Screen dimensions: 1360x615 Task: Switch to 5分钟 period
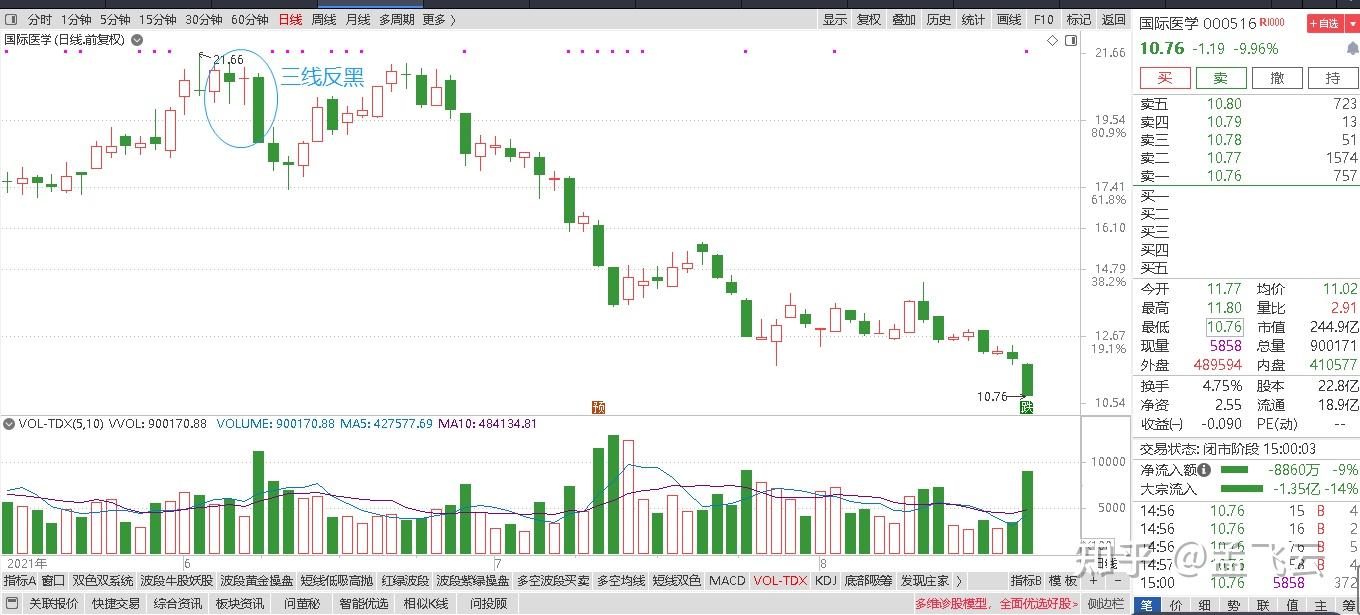coord(115,19)
